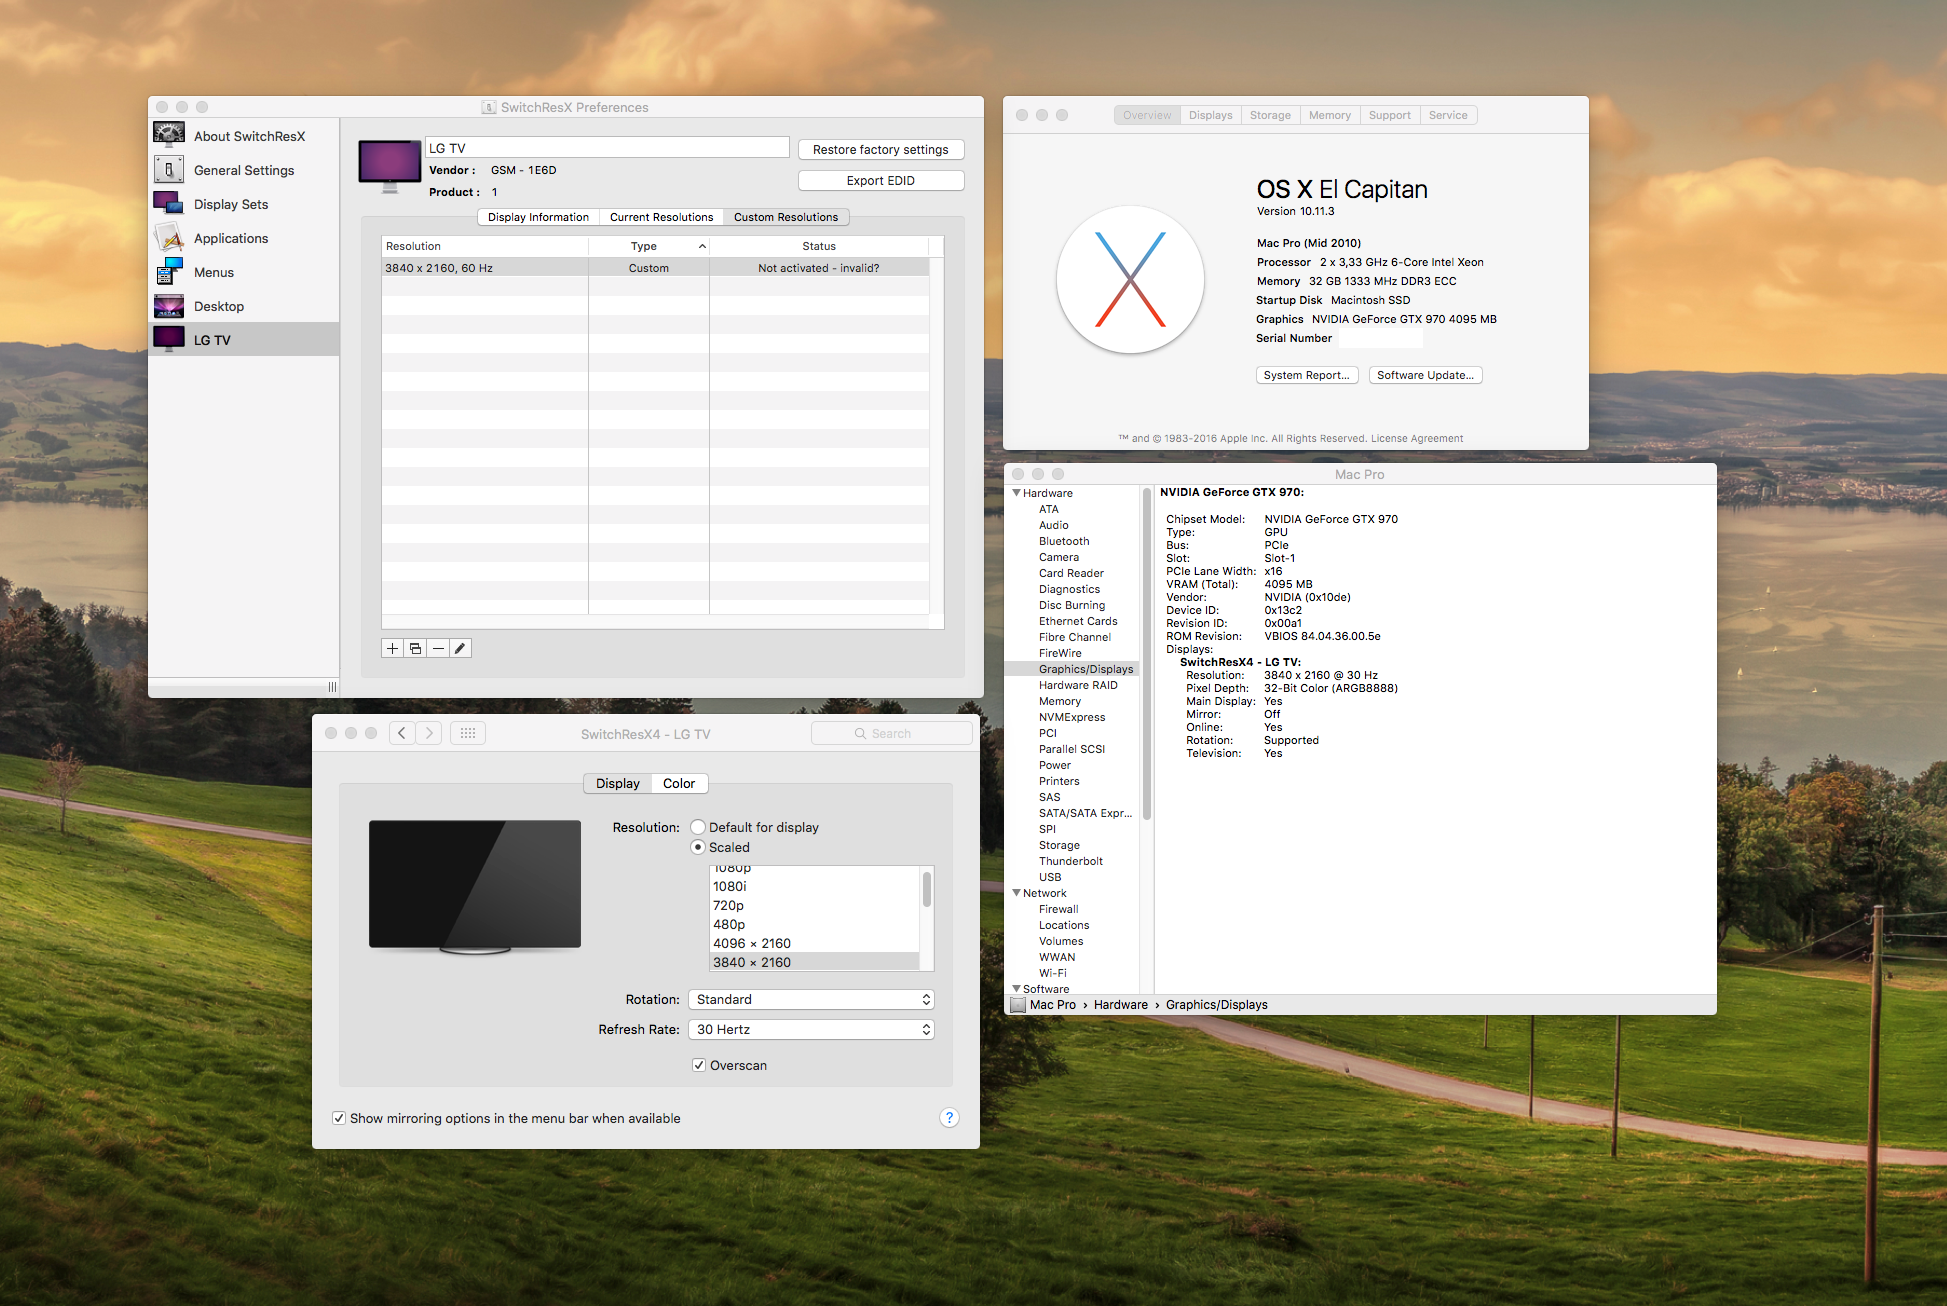Uncheck show mirroring options checkbox

coord(339,1118)
